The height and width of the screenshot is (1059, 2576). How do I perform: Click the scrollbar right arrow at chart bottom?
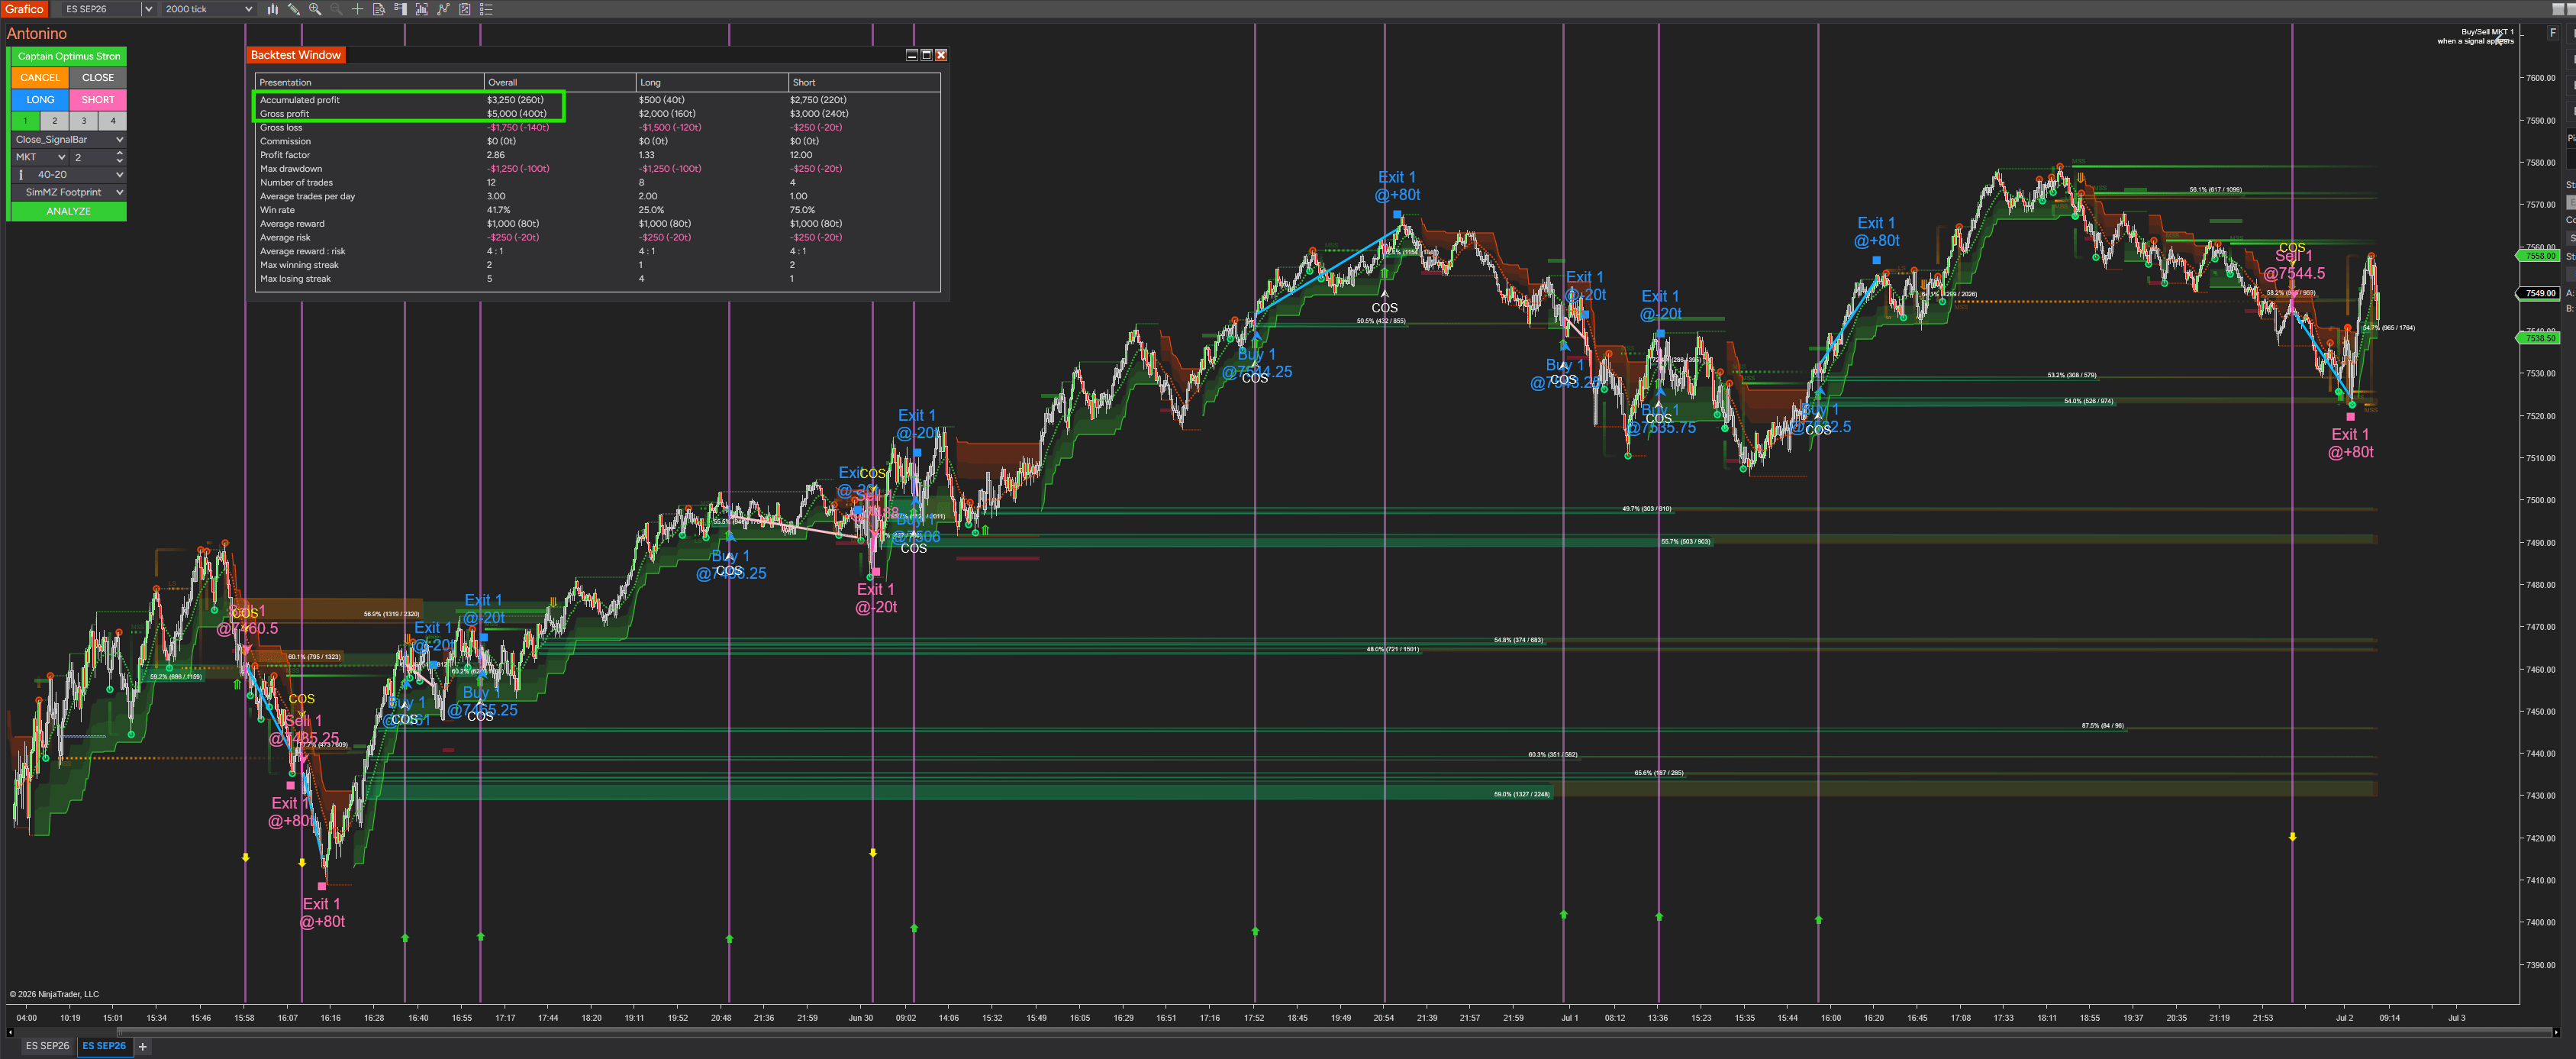coord(2557,1032)
